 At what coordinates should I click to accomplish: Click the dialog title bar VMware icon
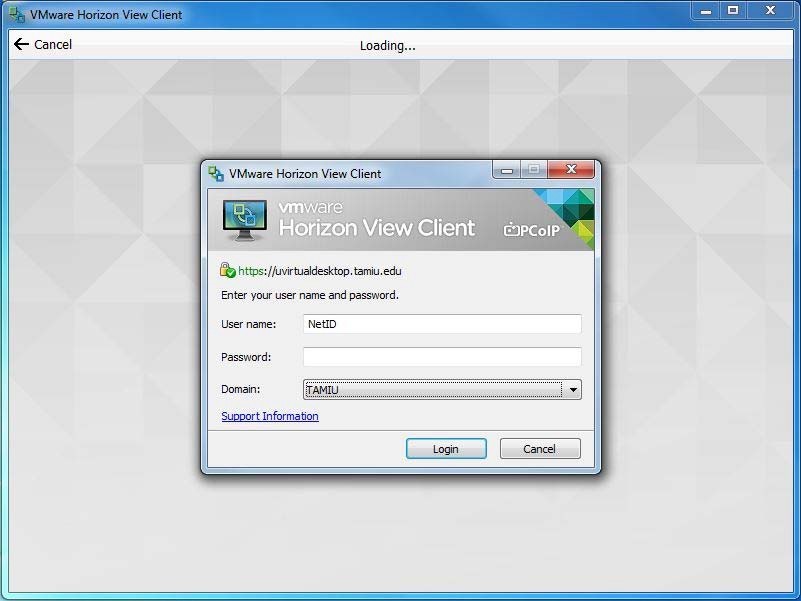tap(216, 173)
